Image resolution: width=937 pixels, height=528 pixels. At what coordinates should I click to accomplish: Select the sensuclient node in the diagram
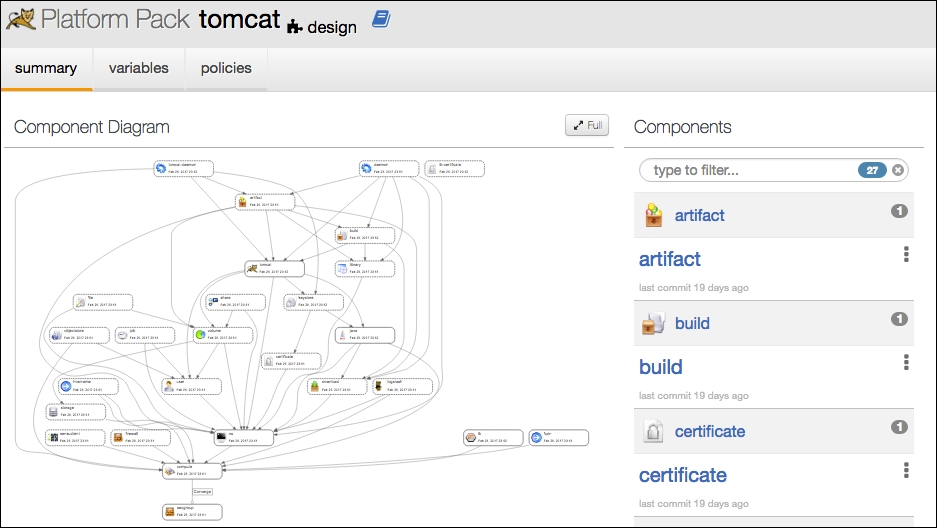[75, 438]
